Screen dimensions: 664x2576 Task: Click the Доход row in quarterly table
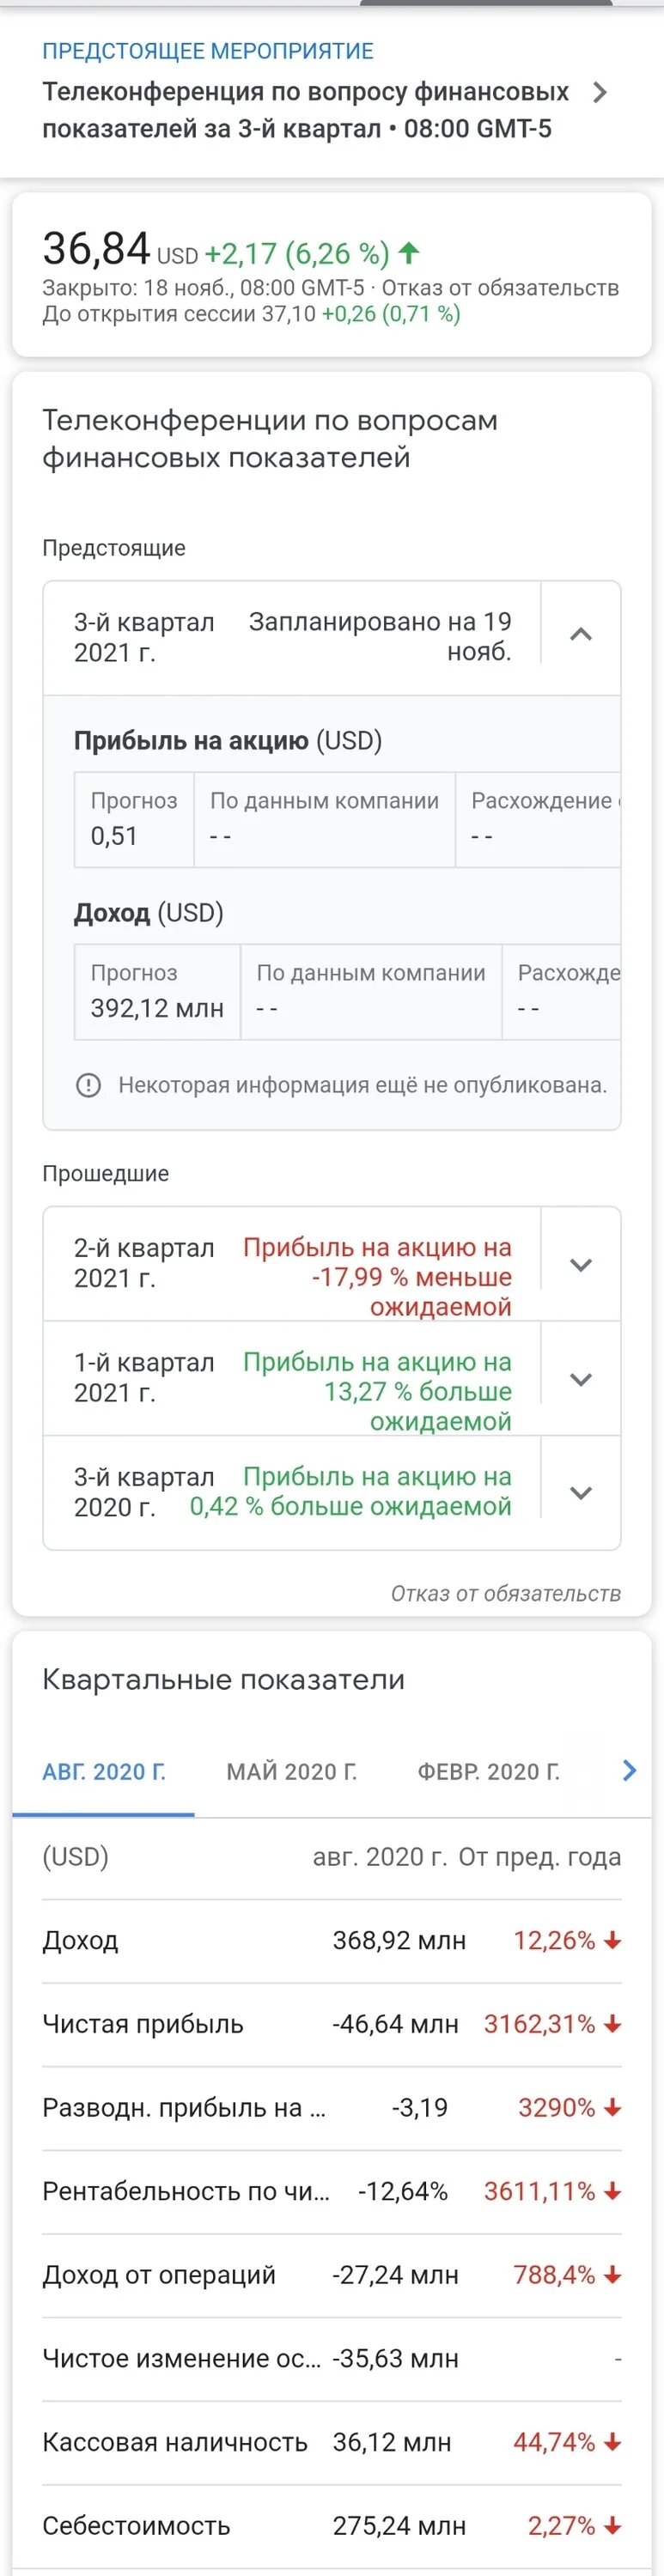pos(332,1941)
